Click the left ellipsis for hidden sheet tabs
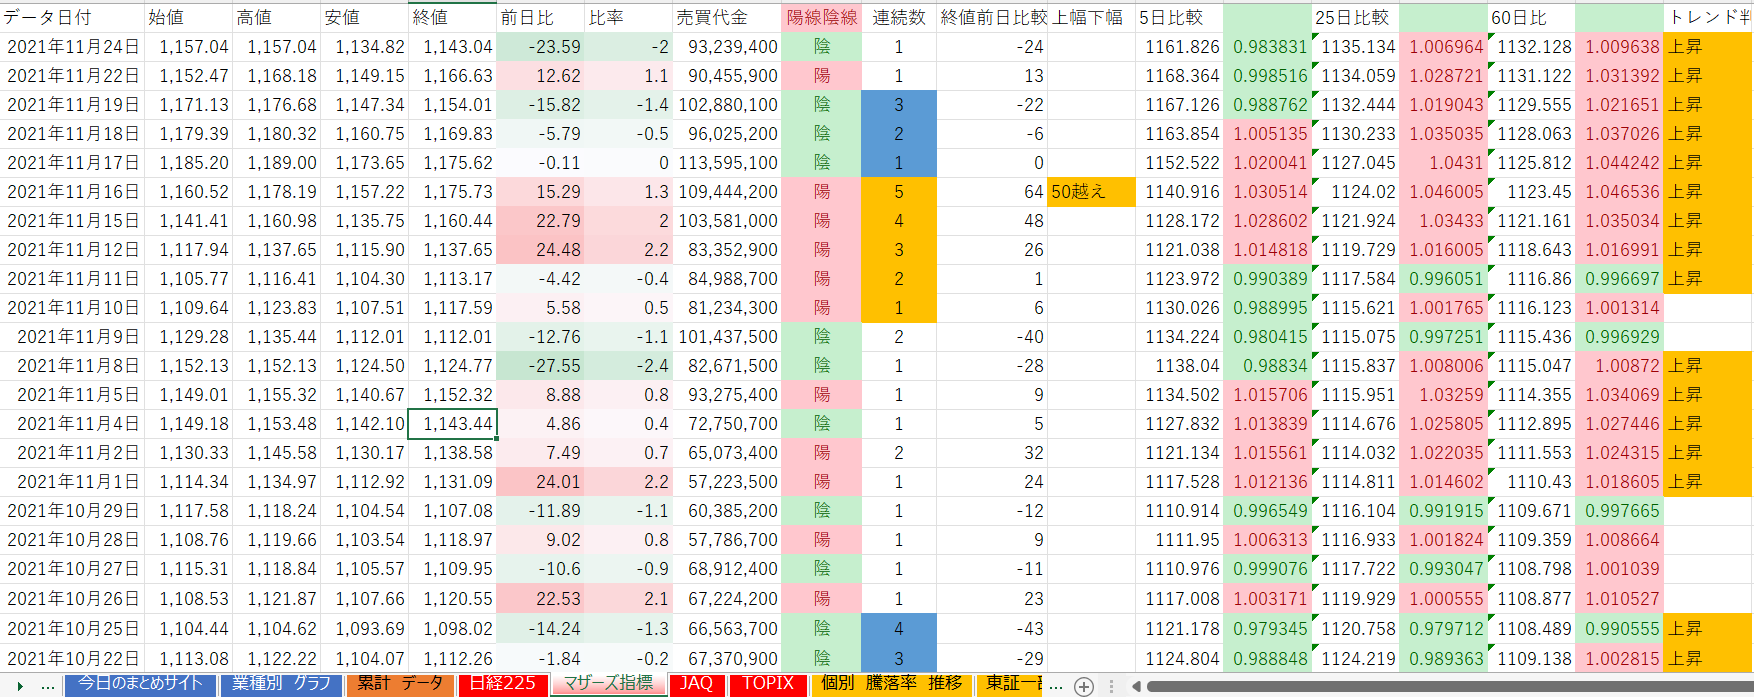1754x697 pixels. pyautogui.click(x=47, y=686)
